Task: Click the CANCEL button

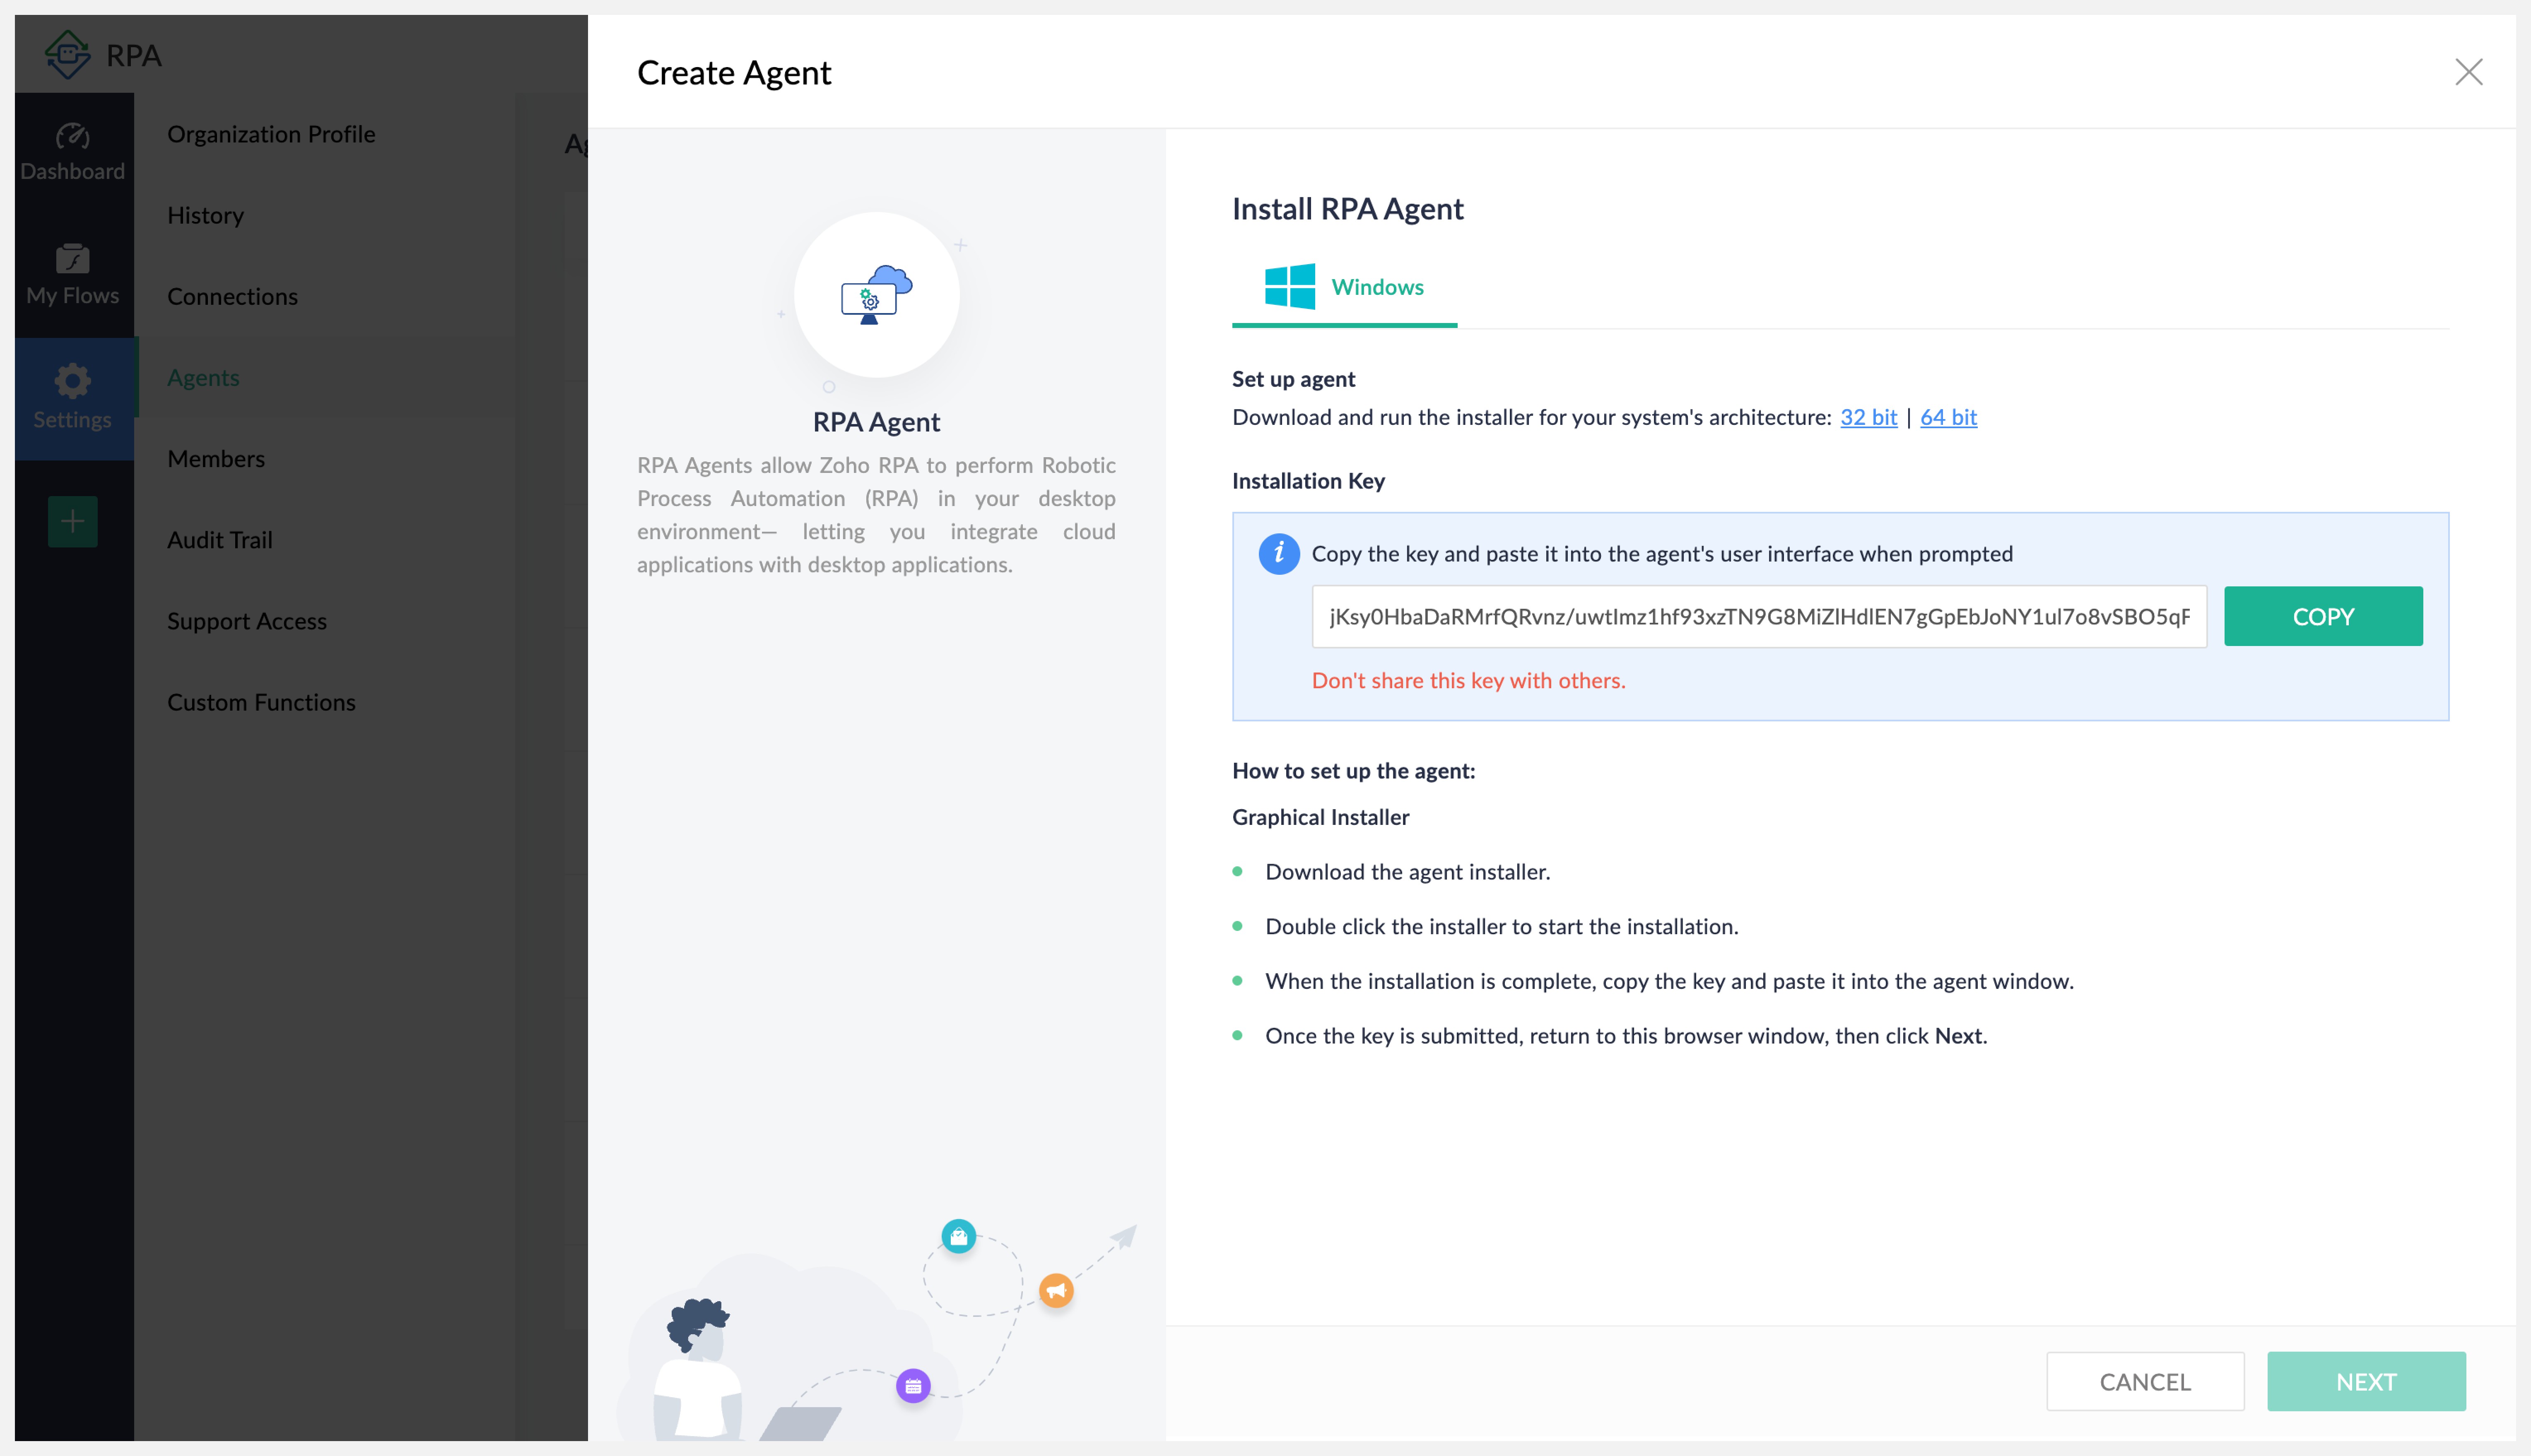Action: click(2145, 1381)
